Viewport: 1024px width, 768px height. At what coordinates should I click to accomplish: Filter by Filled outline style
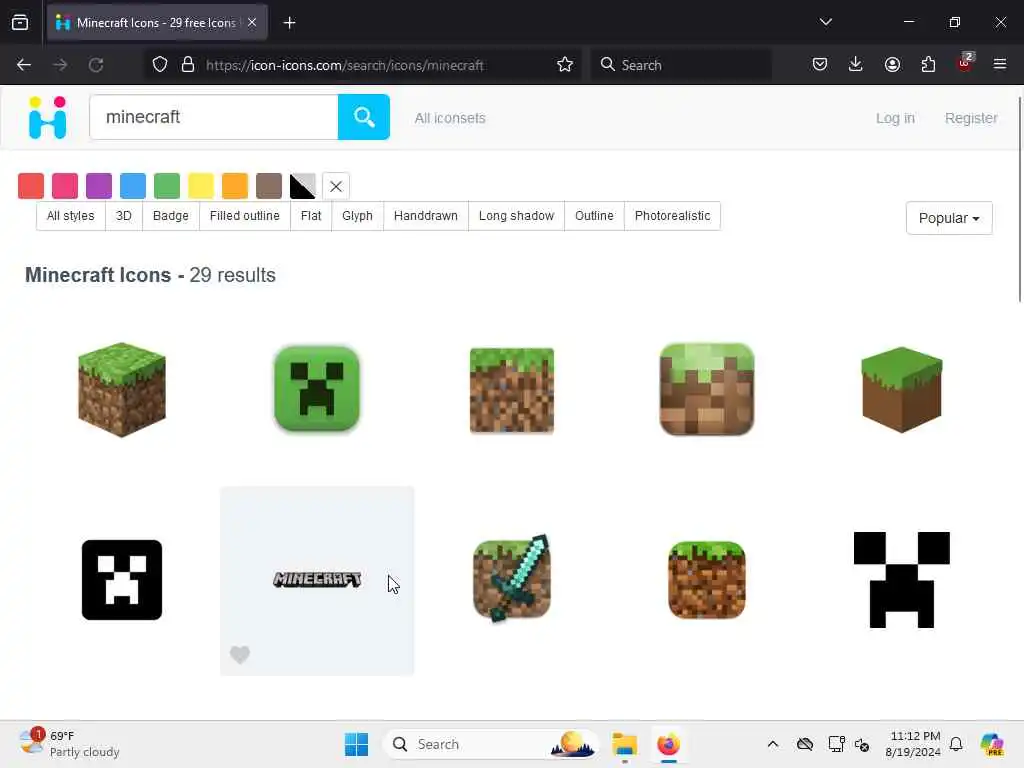[x=244, y=216]
